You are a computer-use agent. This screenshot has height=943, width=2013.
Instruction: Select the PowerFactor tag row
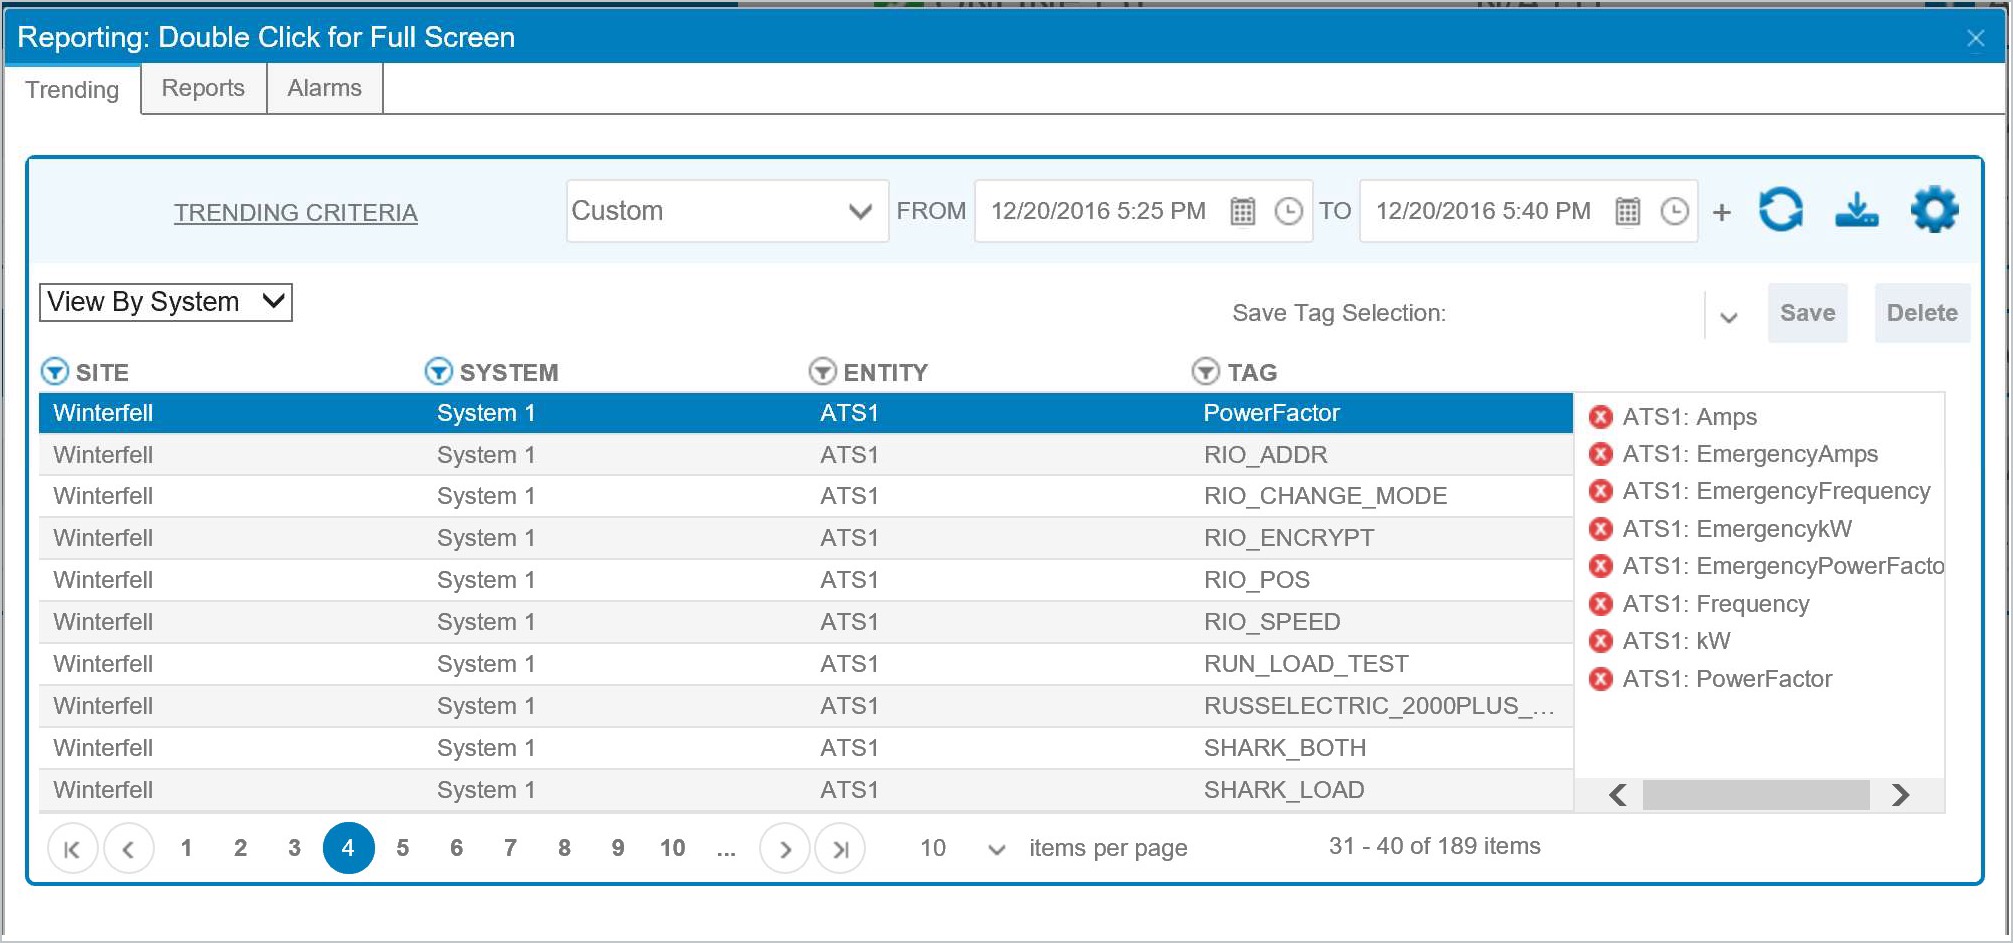click(x=806, y=413)
